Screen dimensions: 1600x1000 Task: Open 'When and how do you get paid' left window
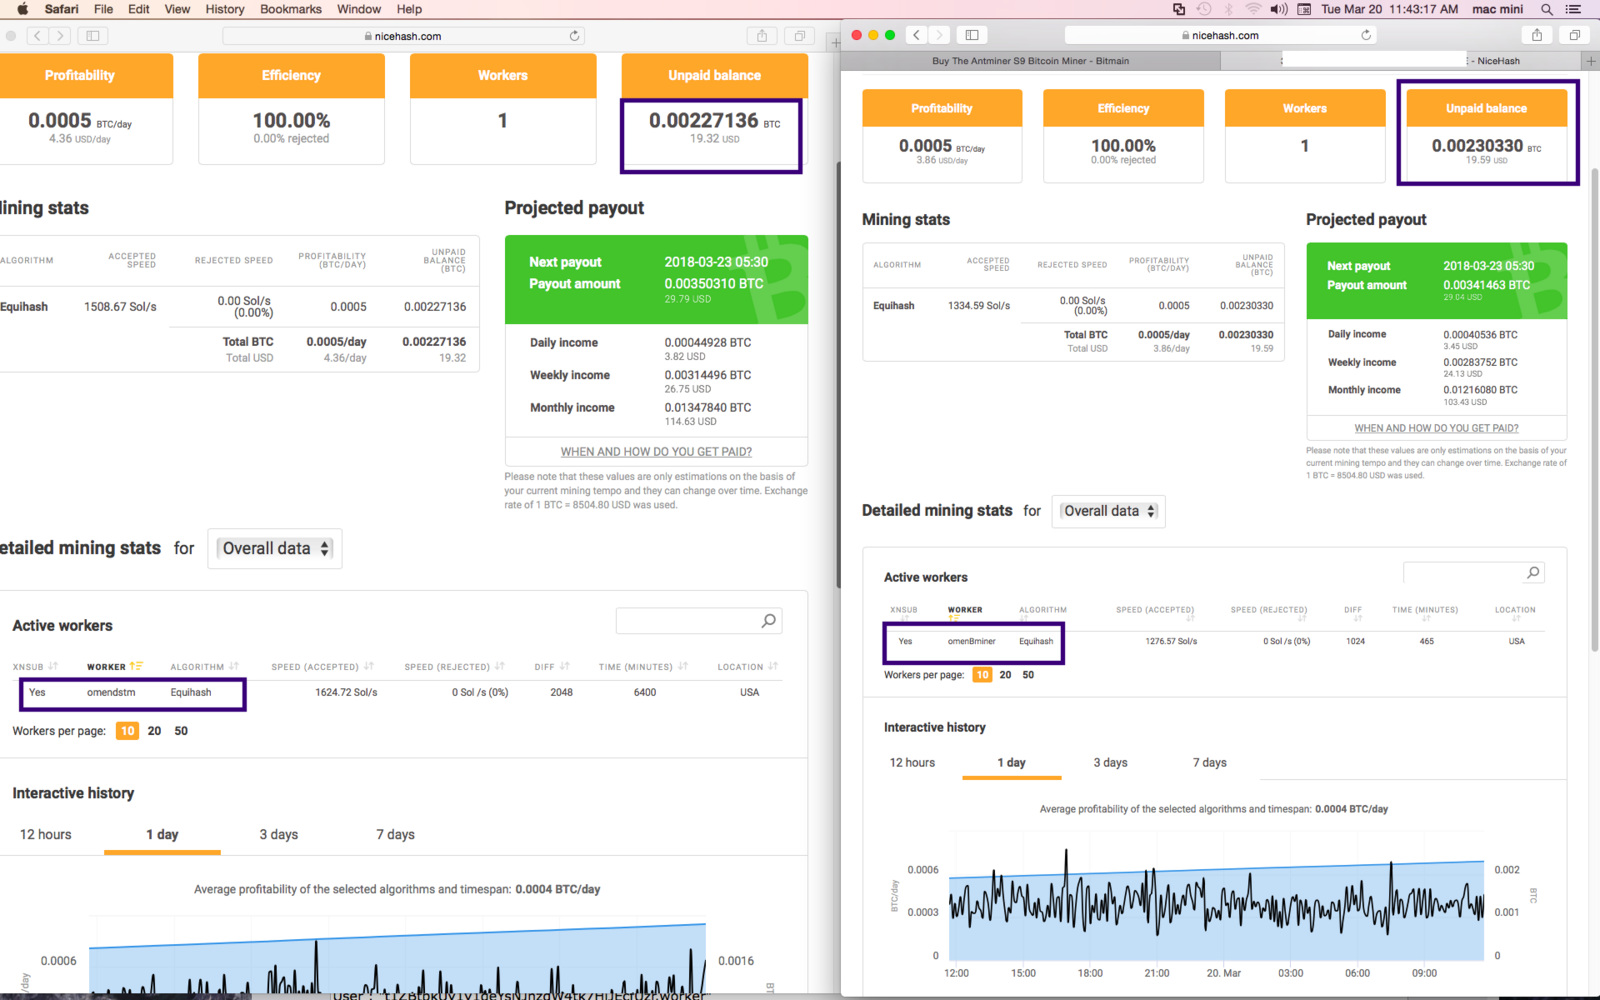point(656,452)
